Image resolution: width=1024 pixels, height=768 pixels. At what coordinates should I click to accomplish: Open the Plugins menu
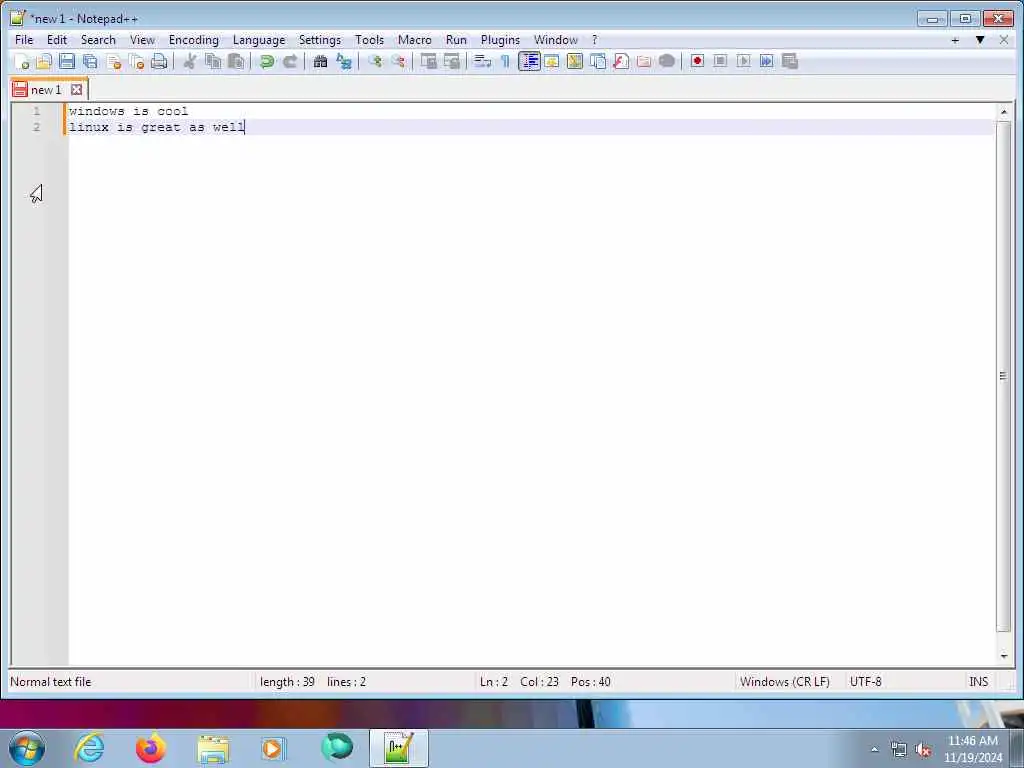click(x=500, y=40)
